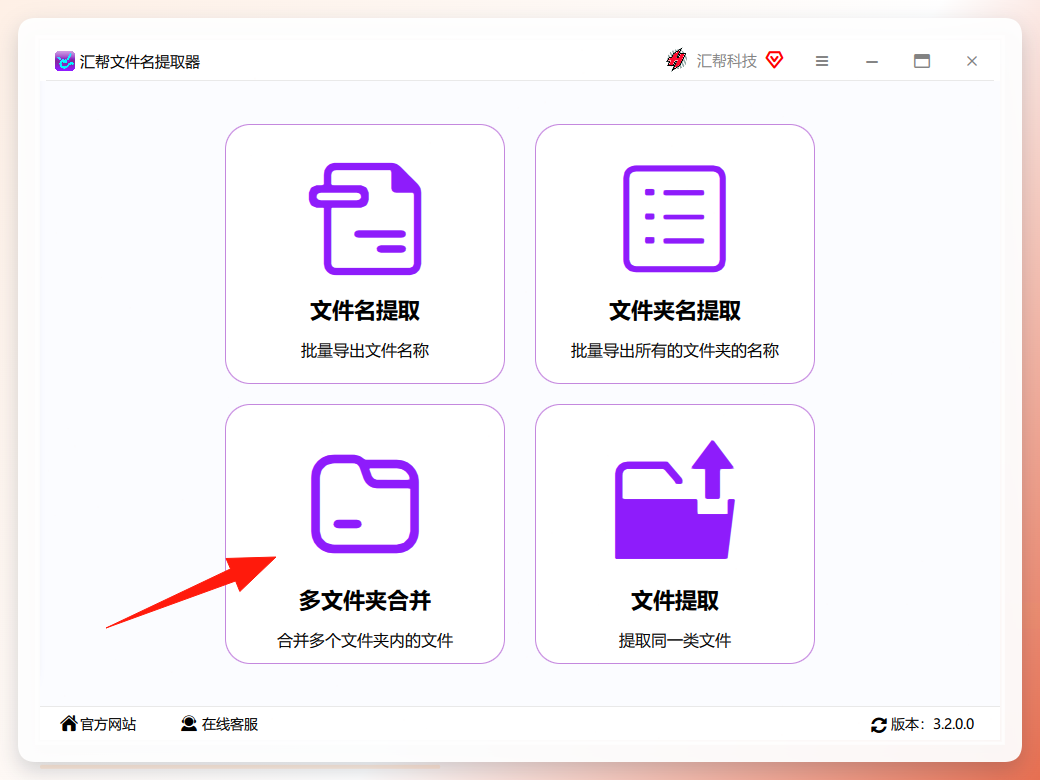This screenshot has height=780, width=1040.
Task: Maximize the application window
Action: pyautogui.click(x=922, y=61)
